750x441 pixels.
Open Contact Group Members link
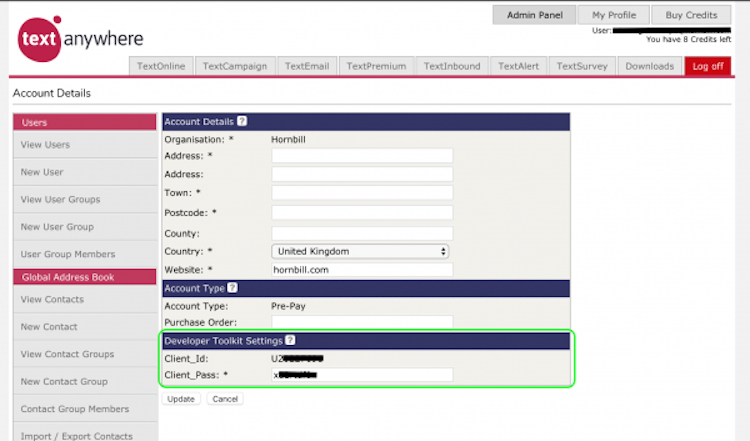[x=85, y=409]
